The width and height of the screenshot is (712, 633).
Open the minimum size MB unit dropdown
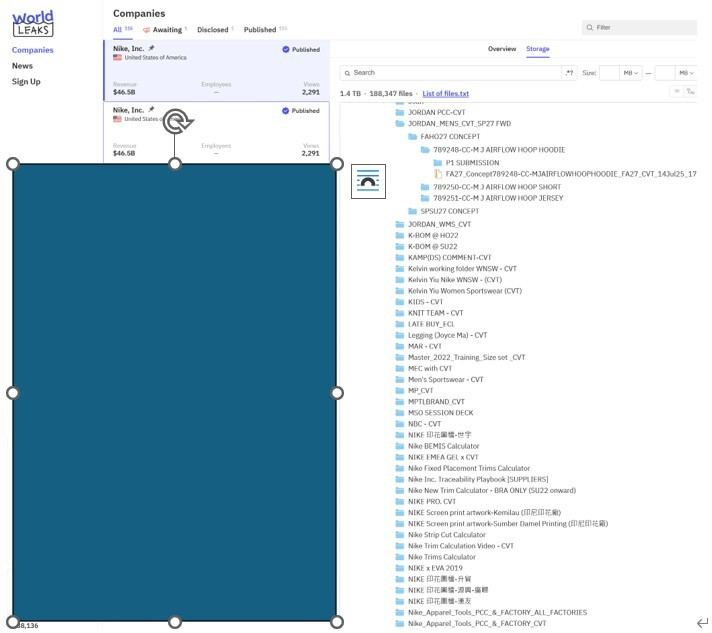click(x=632, y=73)
